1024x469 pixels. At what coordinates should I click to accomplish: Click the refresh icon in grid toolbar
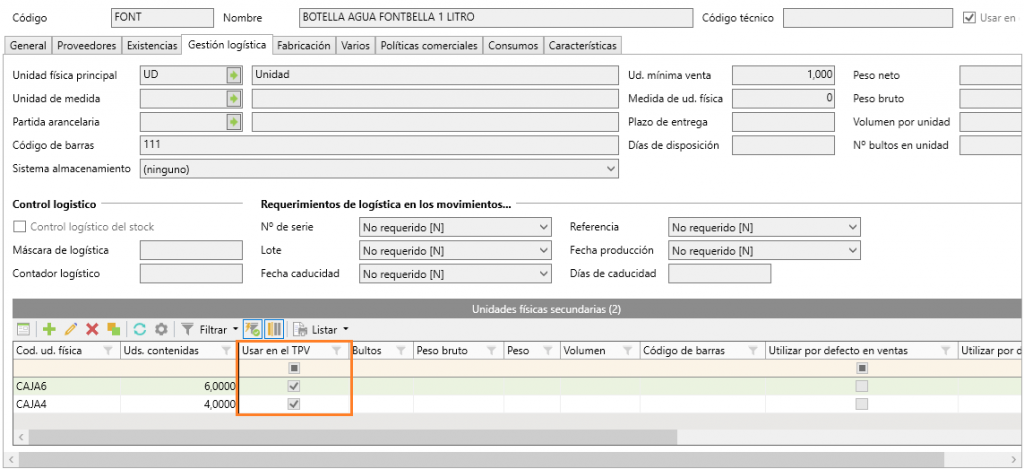click(140, 329)
